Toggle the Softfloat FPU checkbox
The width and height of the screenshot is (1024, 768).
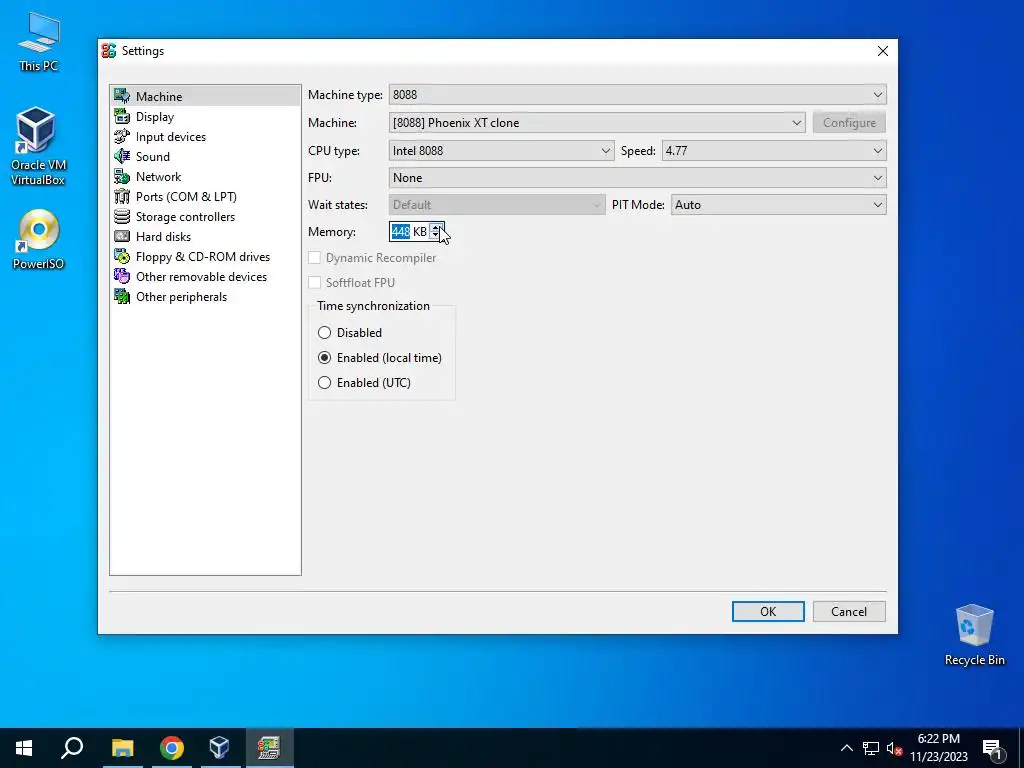tap(315, 282)
